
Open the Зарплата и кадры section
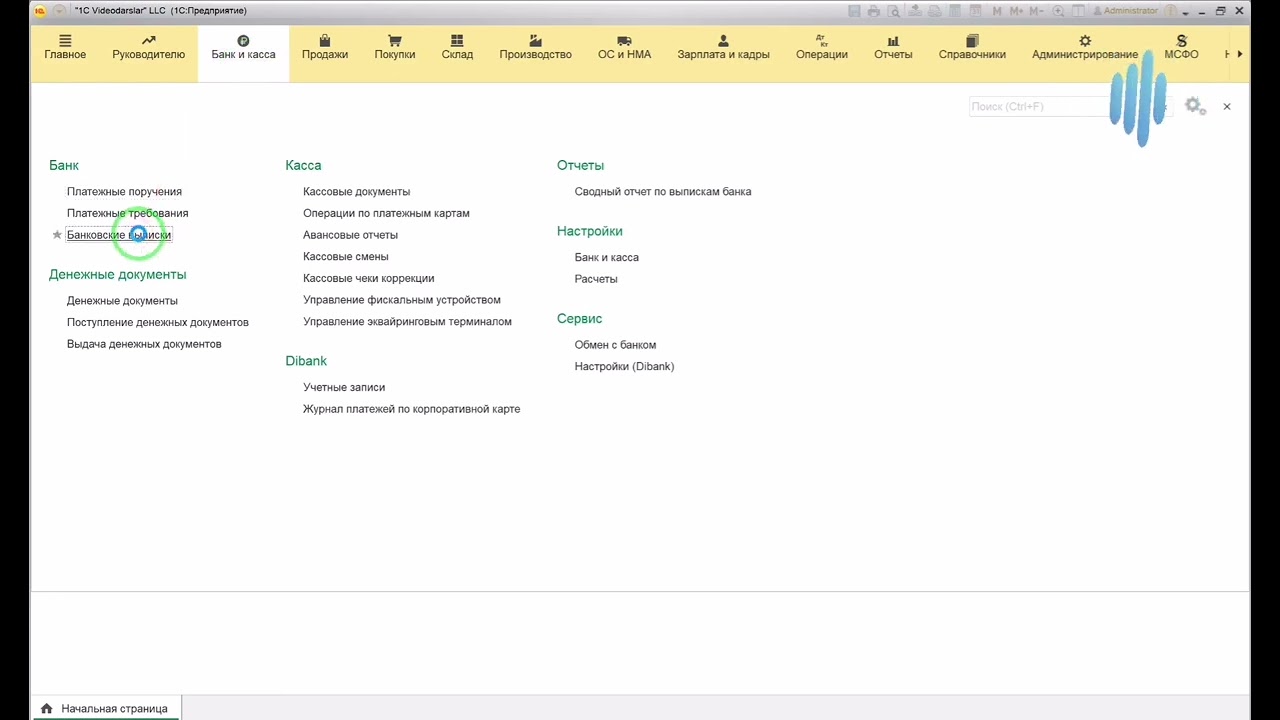coord(723,48)
